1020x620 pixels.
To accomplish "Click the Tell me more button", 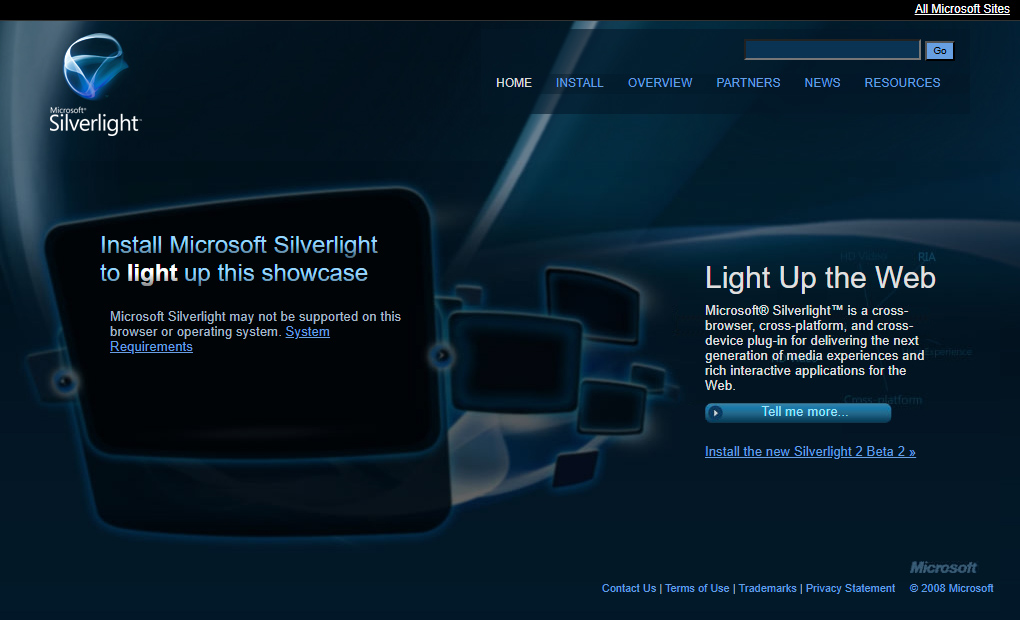I will 798,412.
